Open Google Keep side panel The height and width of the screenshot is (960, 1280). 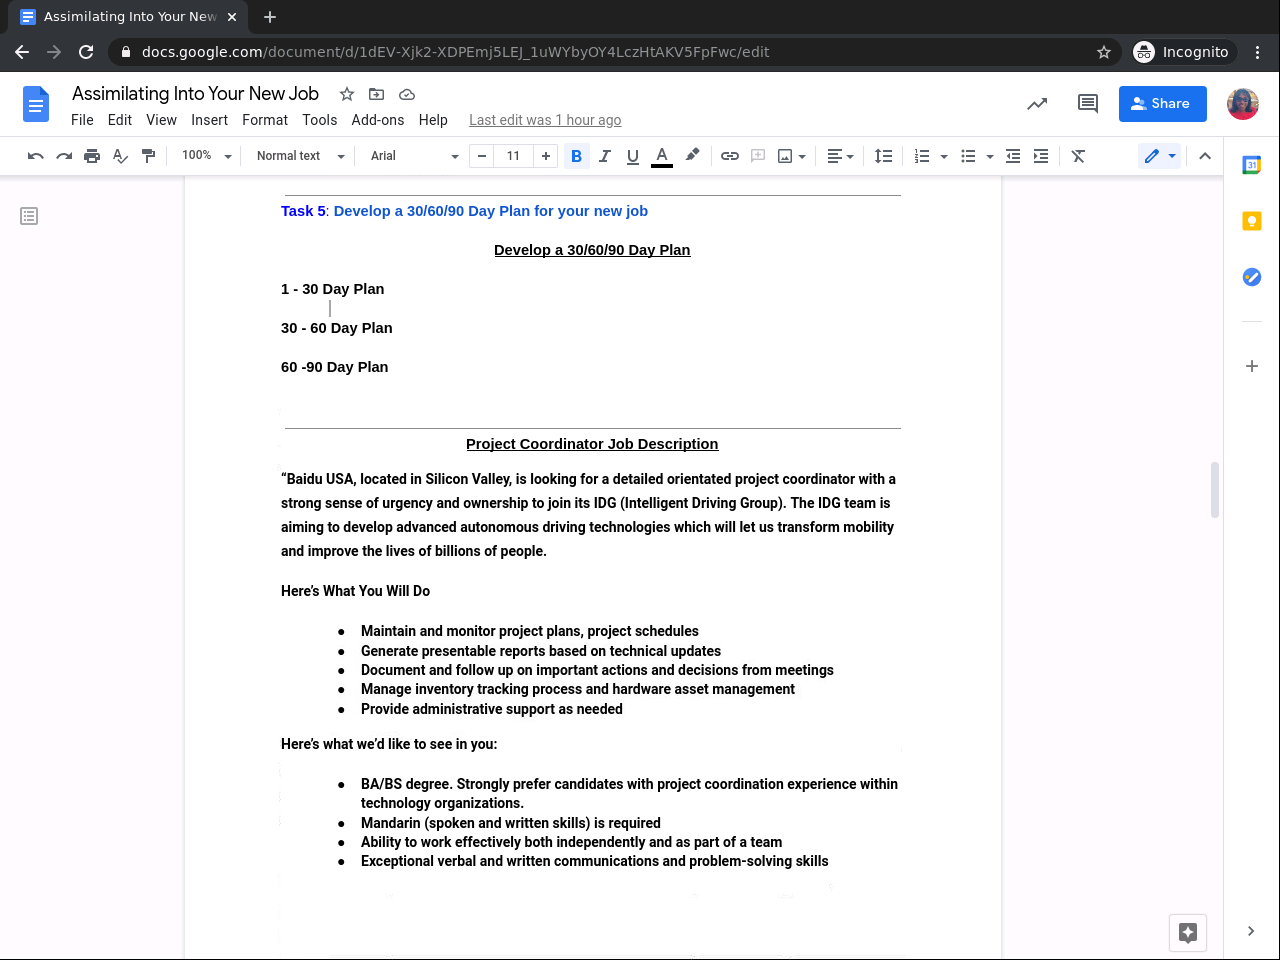tap(1252, 221)
